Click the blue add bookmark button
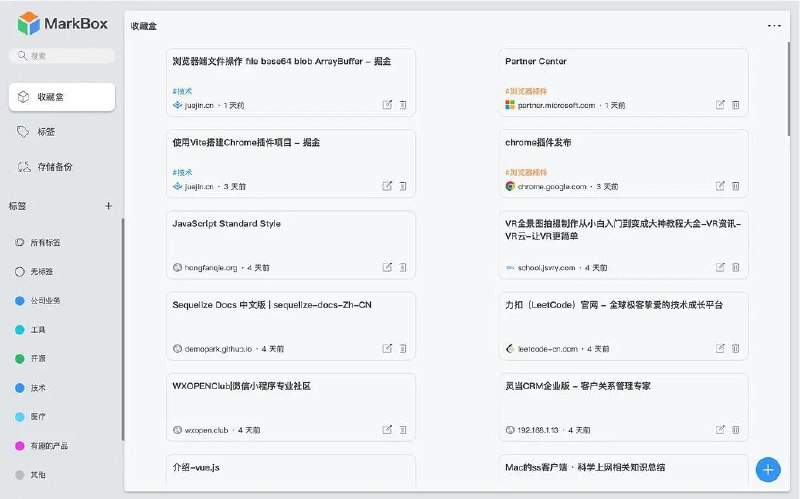 (768, 469)
